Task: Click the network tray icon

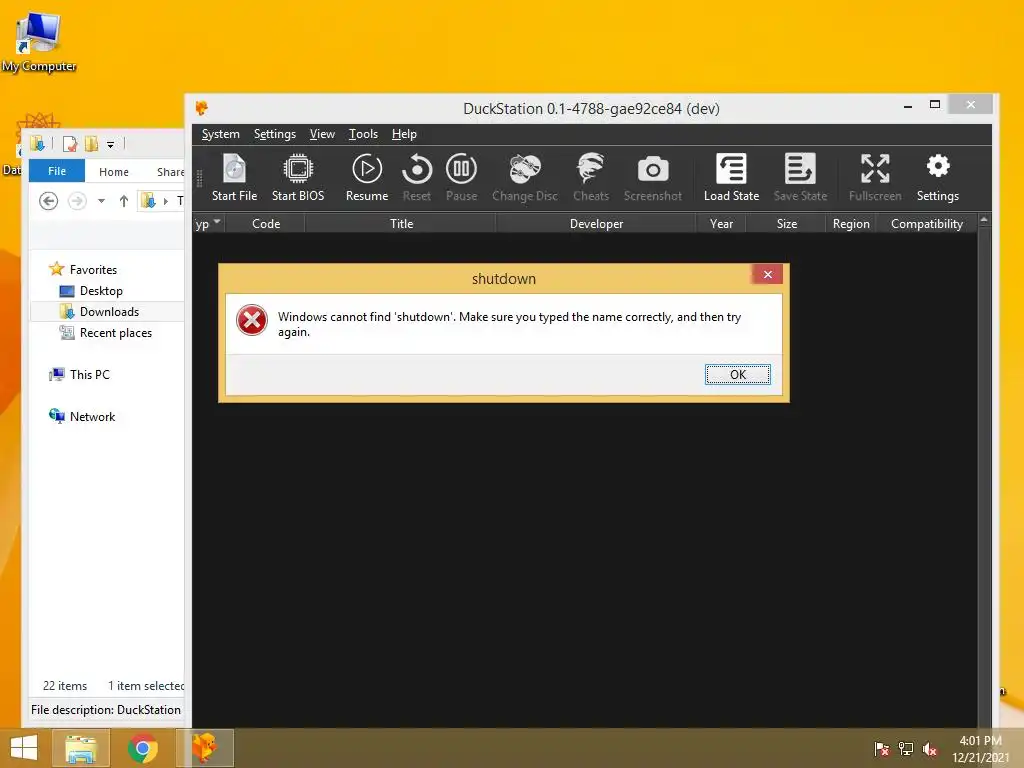Action: (905, 748)
